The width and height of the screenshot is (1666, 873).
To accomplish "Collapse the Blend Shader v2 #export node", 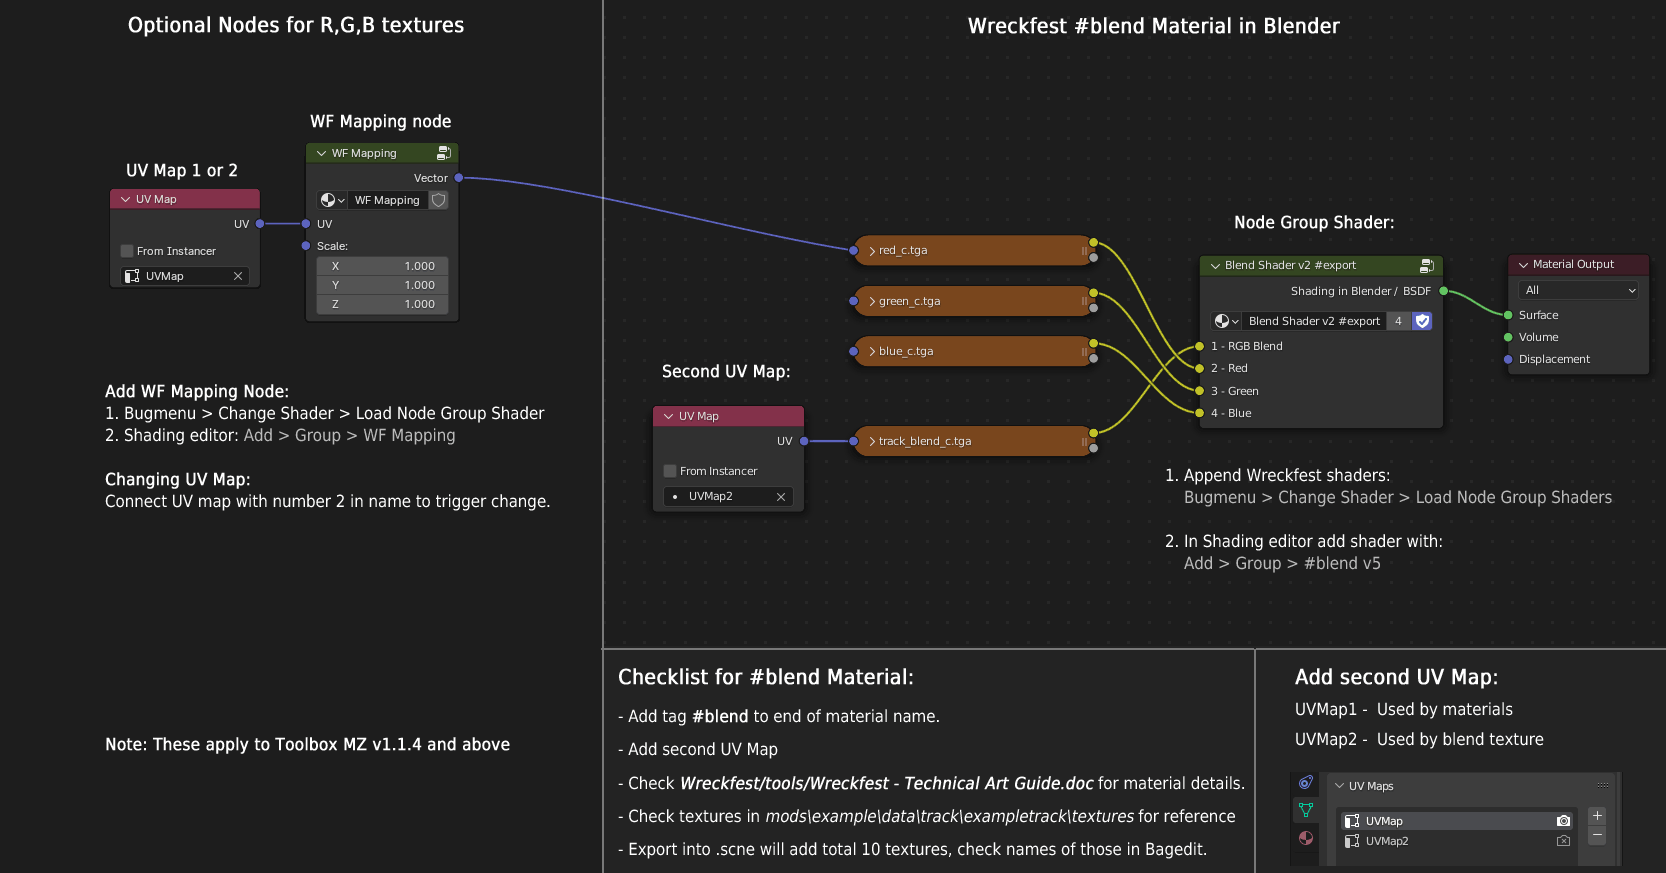I will coord(1215,265).
